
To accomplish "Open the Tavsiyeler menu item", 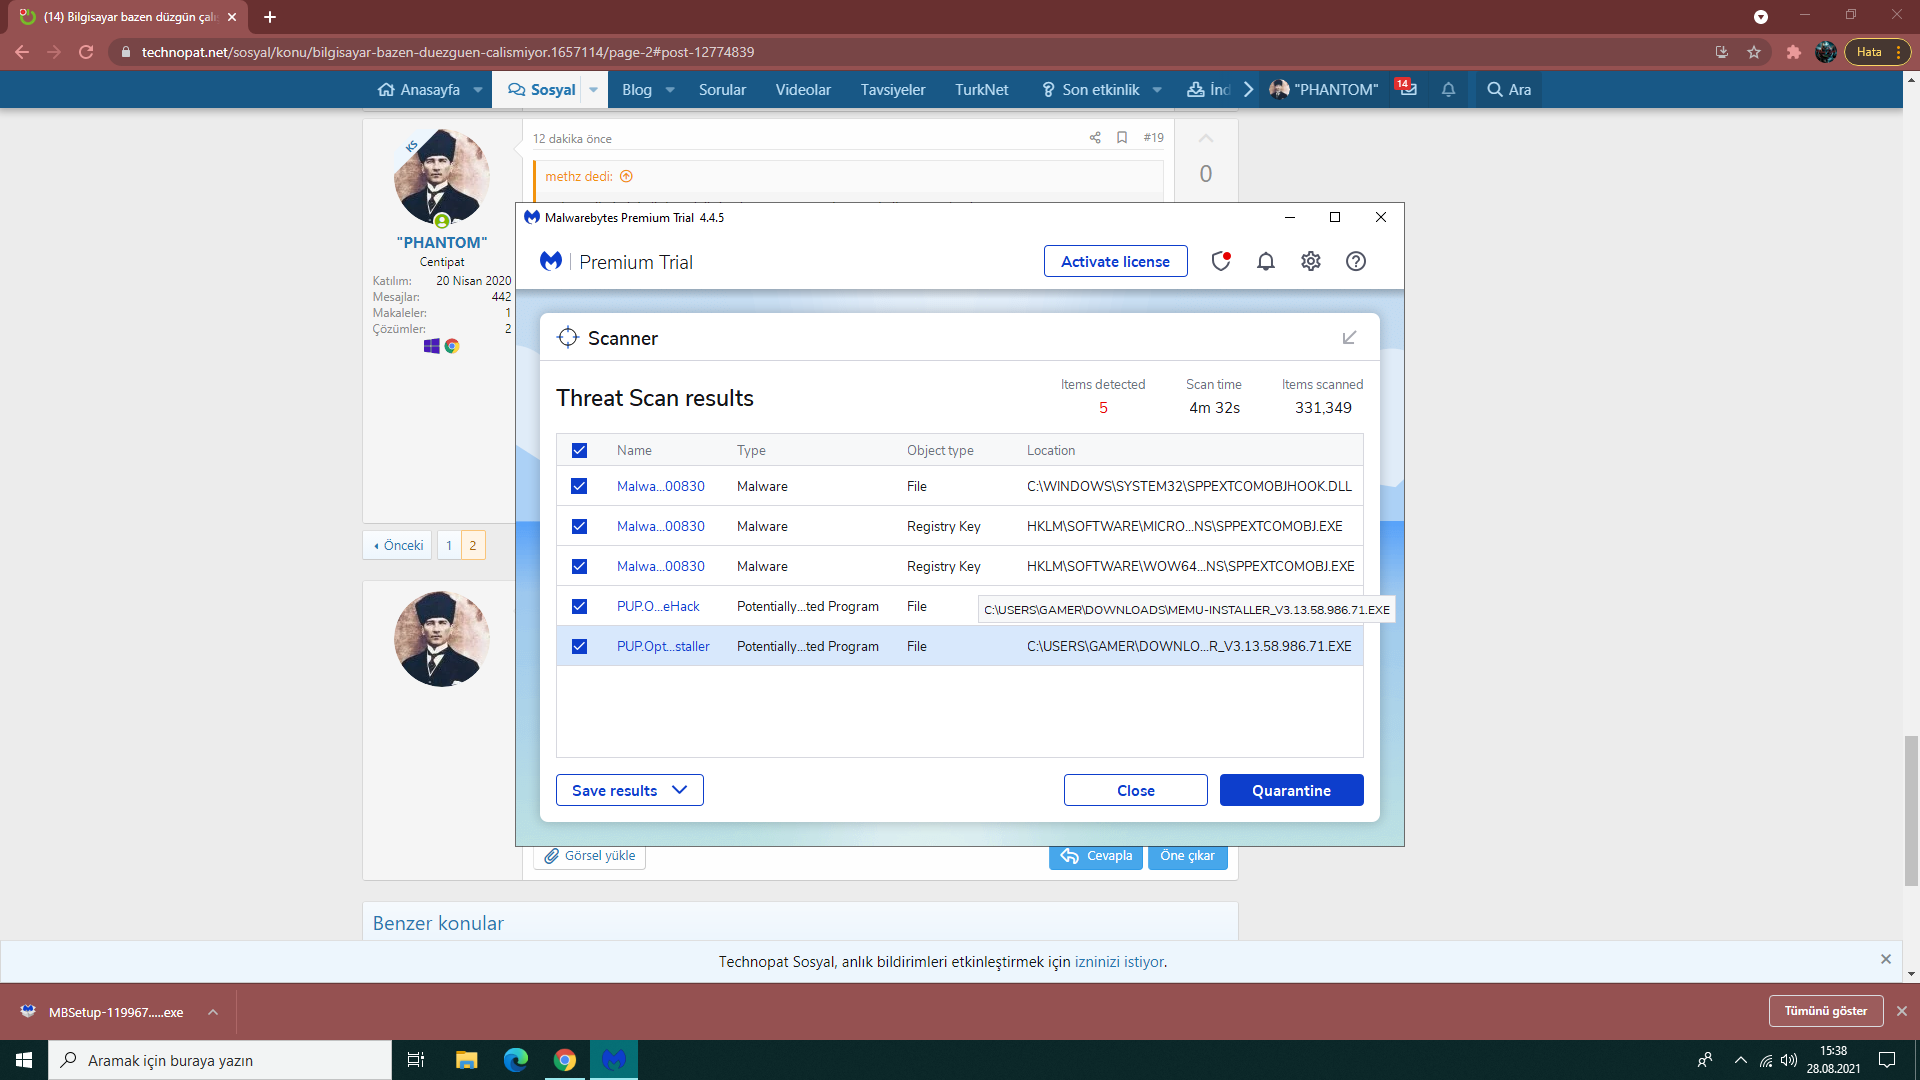I will pyautogui.click(x=892, y=89).
